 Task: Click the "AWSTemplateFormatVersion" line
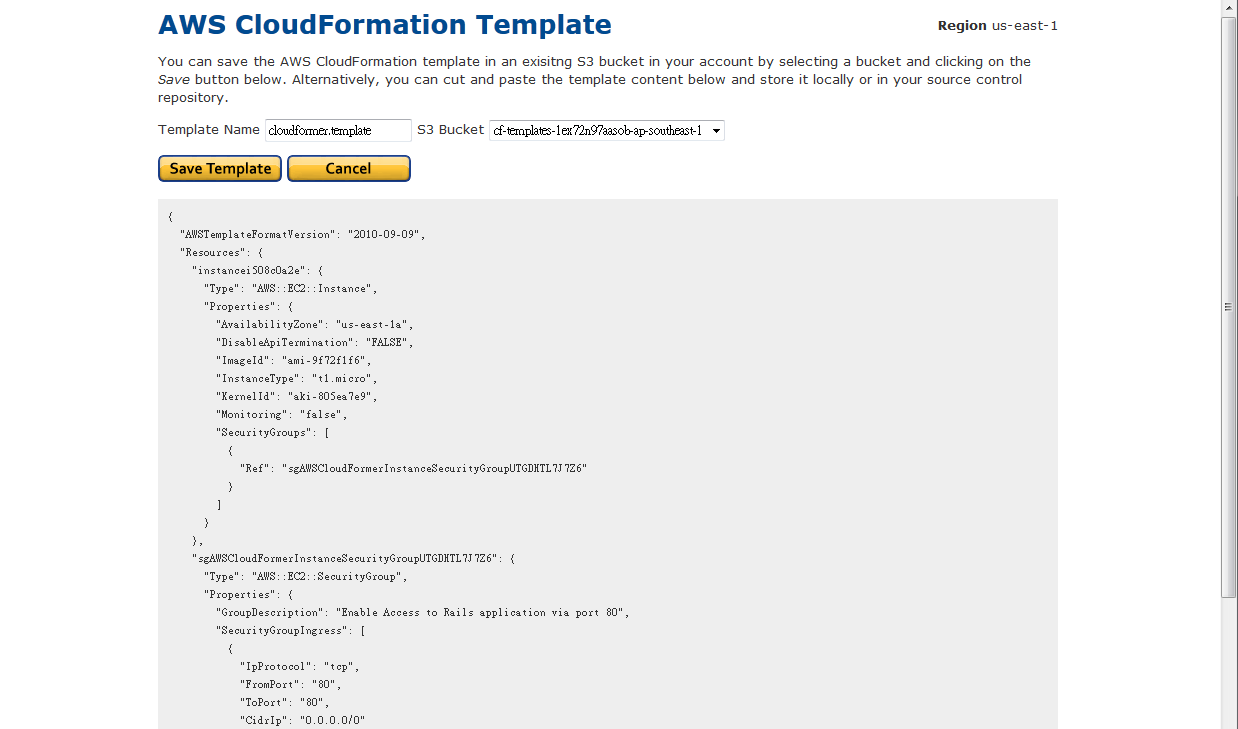point(303,234)
